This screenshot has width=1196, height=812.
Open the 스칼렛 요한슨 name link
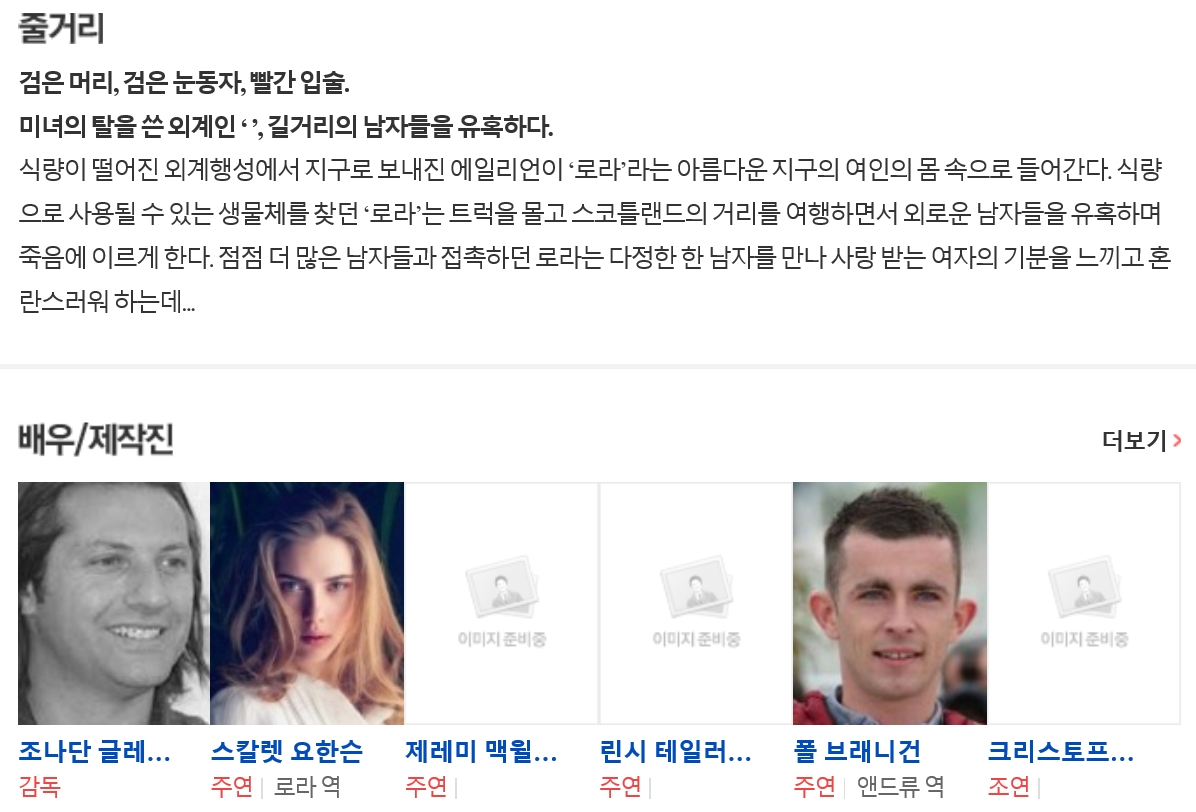point(287,752)
